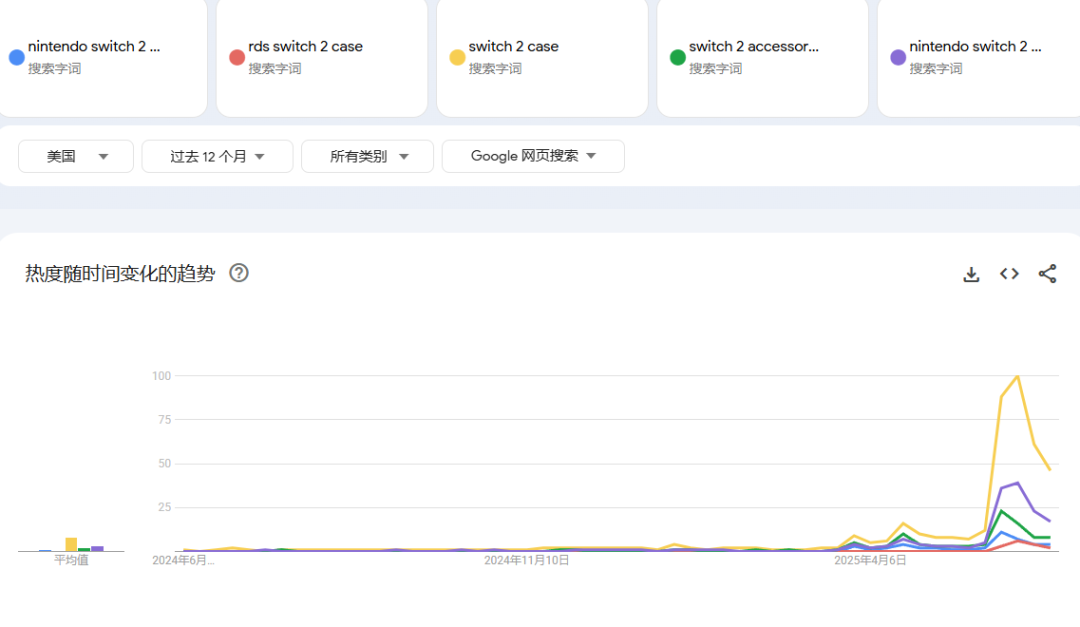The height and width of the screenshot is (627, 1080).
Task: Edit the purple-dot nintendo switch 2 term
Action: [975, 47]
